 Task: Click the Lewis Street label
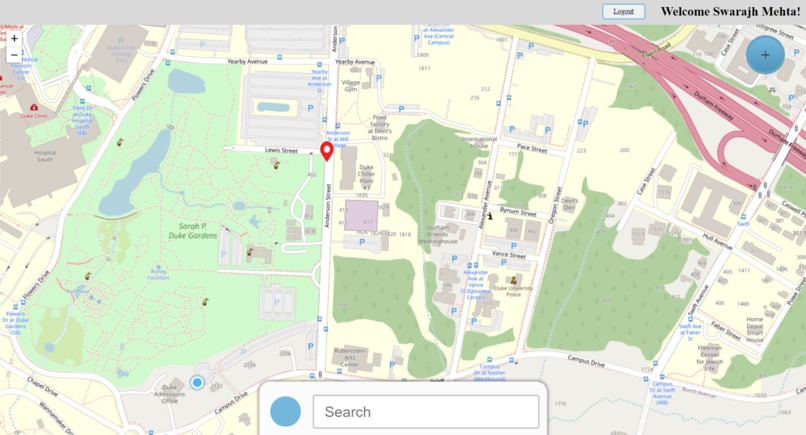(x=281, y=150)
